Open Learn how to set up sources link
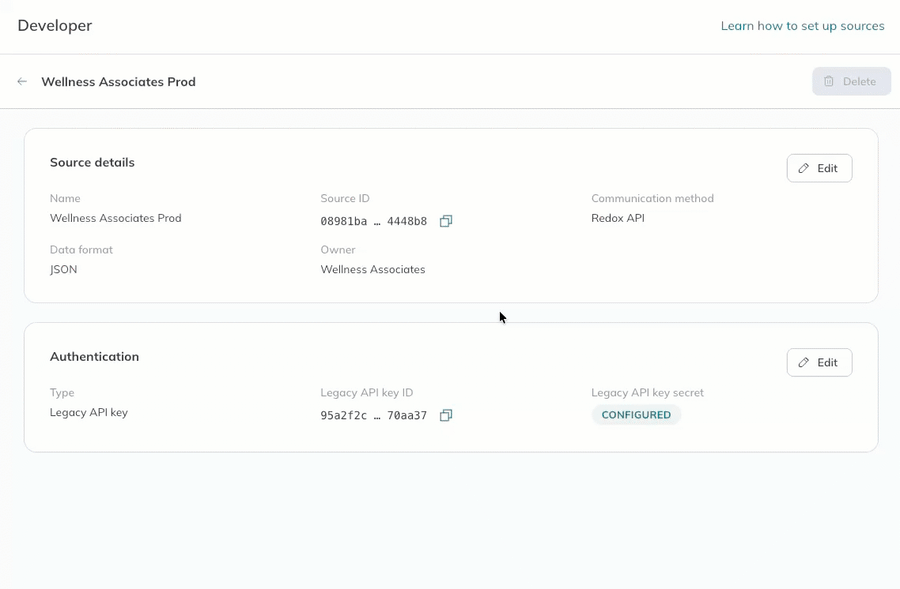The height and width of the screenshot is (589, 900). coord(802,26)
